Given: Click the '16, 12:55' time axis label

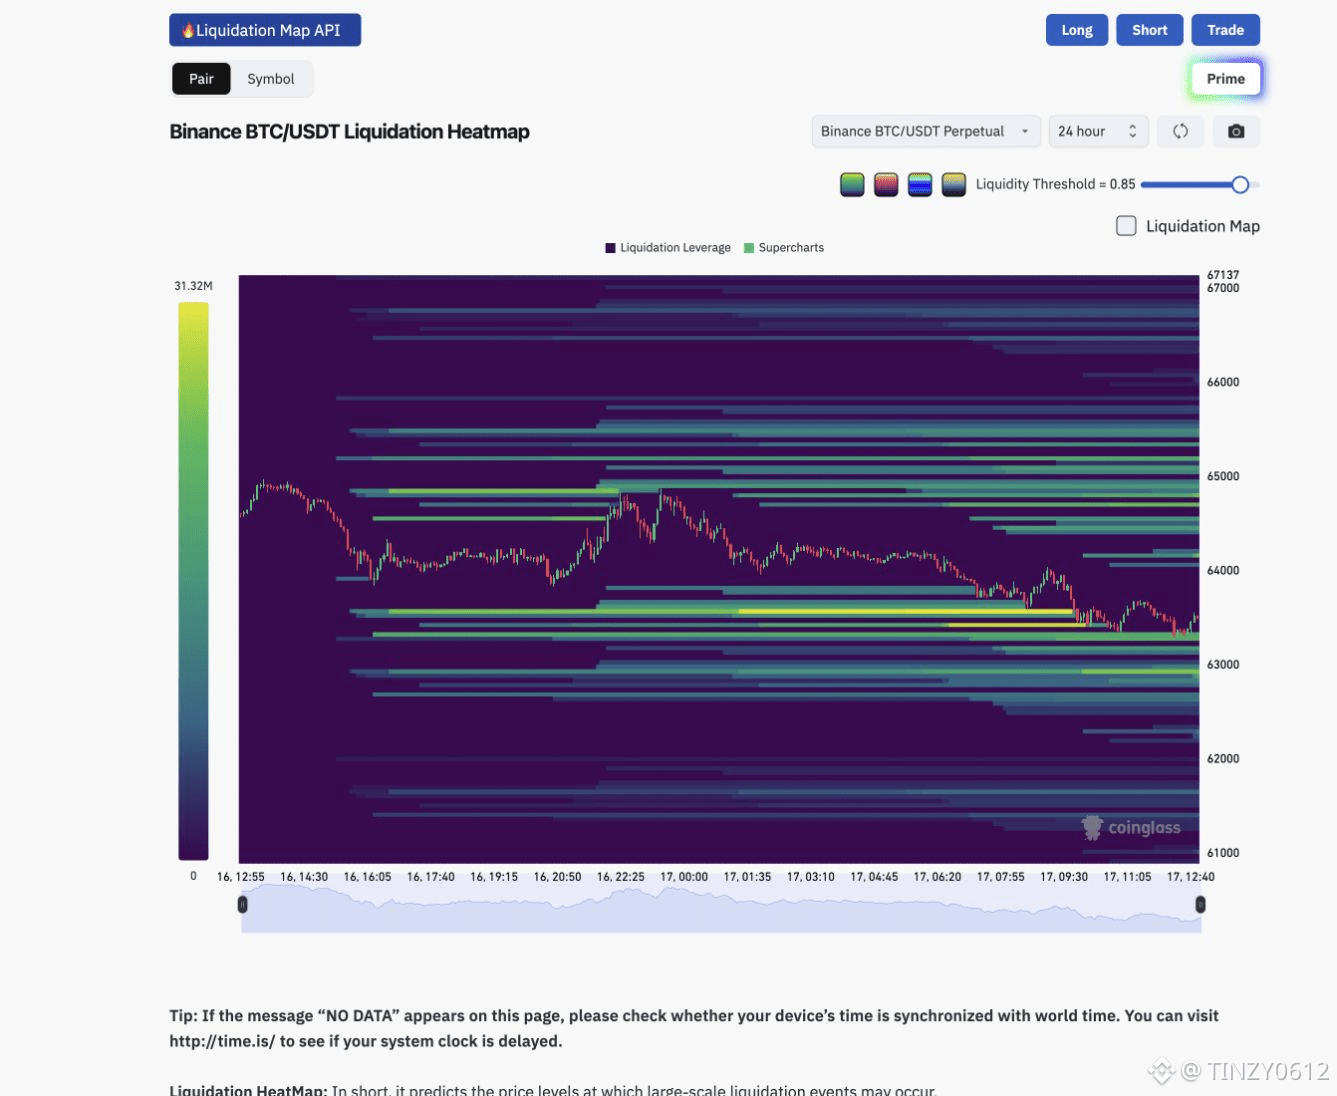Looking at the screenshot, I should point(241,877).
